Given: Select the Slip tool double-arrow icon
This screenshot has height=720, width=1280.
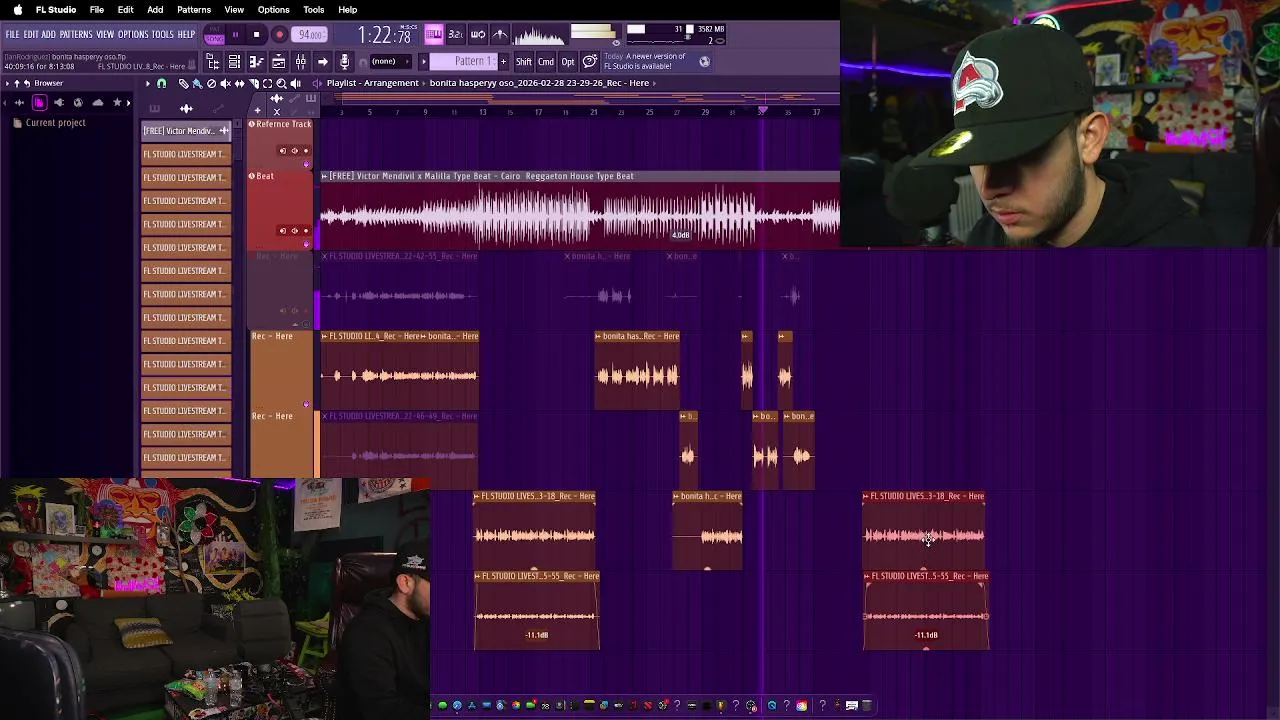Looking at the screenshot, I should tap(239, 83).
